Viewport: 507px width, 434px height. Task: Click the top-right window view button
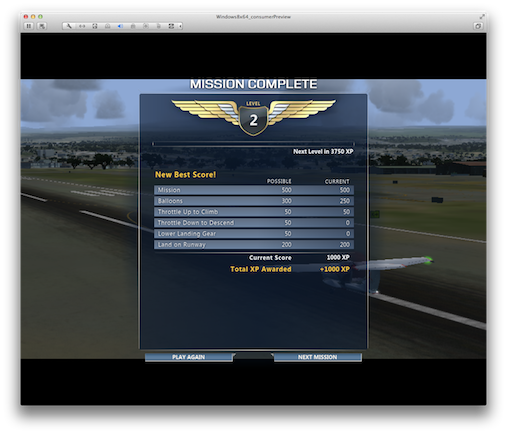coord(478,26)
